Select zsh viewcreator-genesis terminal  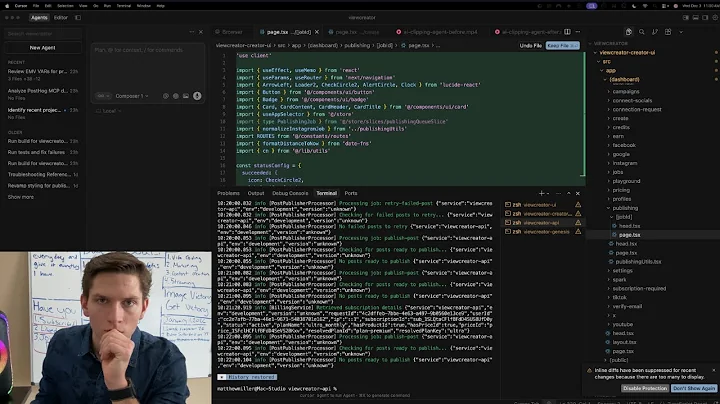pyautogui.click(x=543, y=231)
